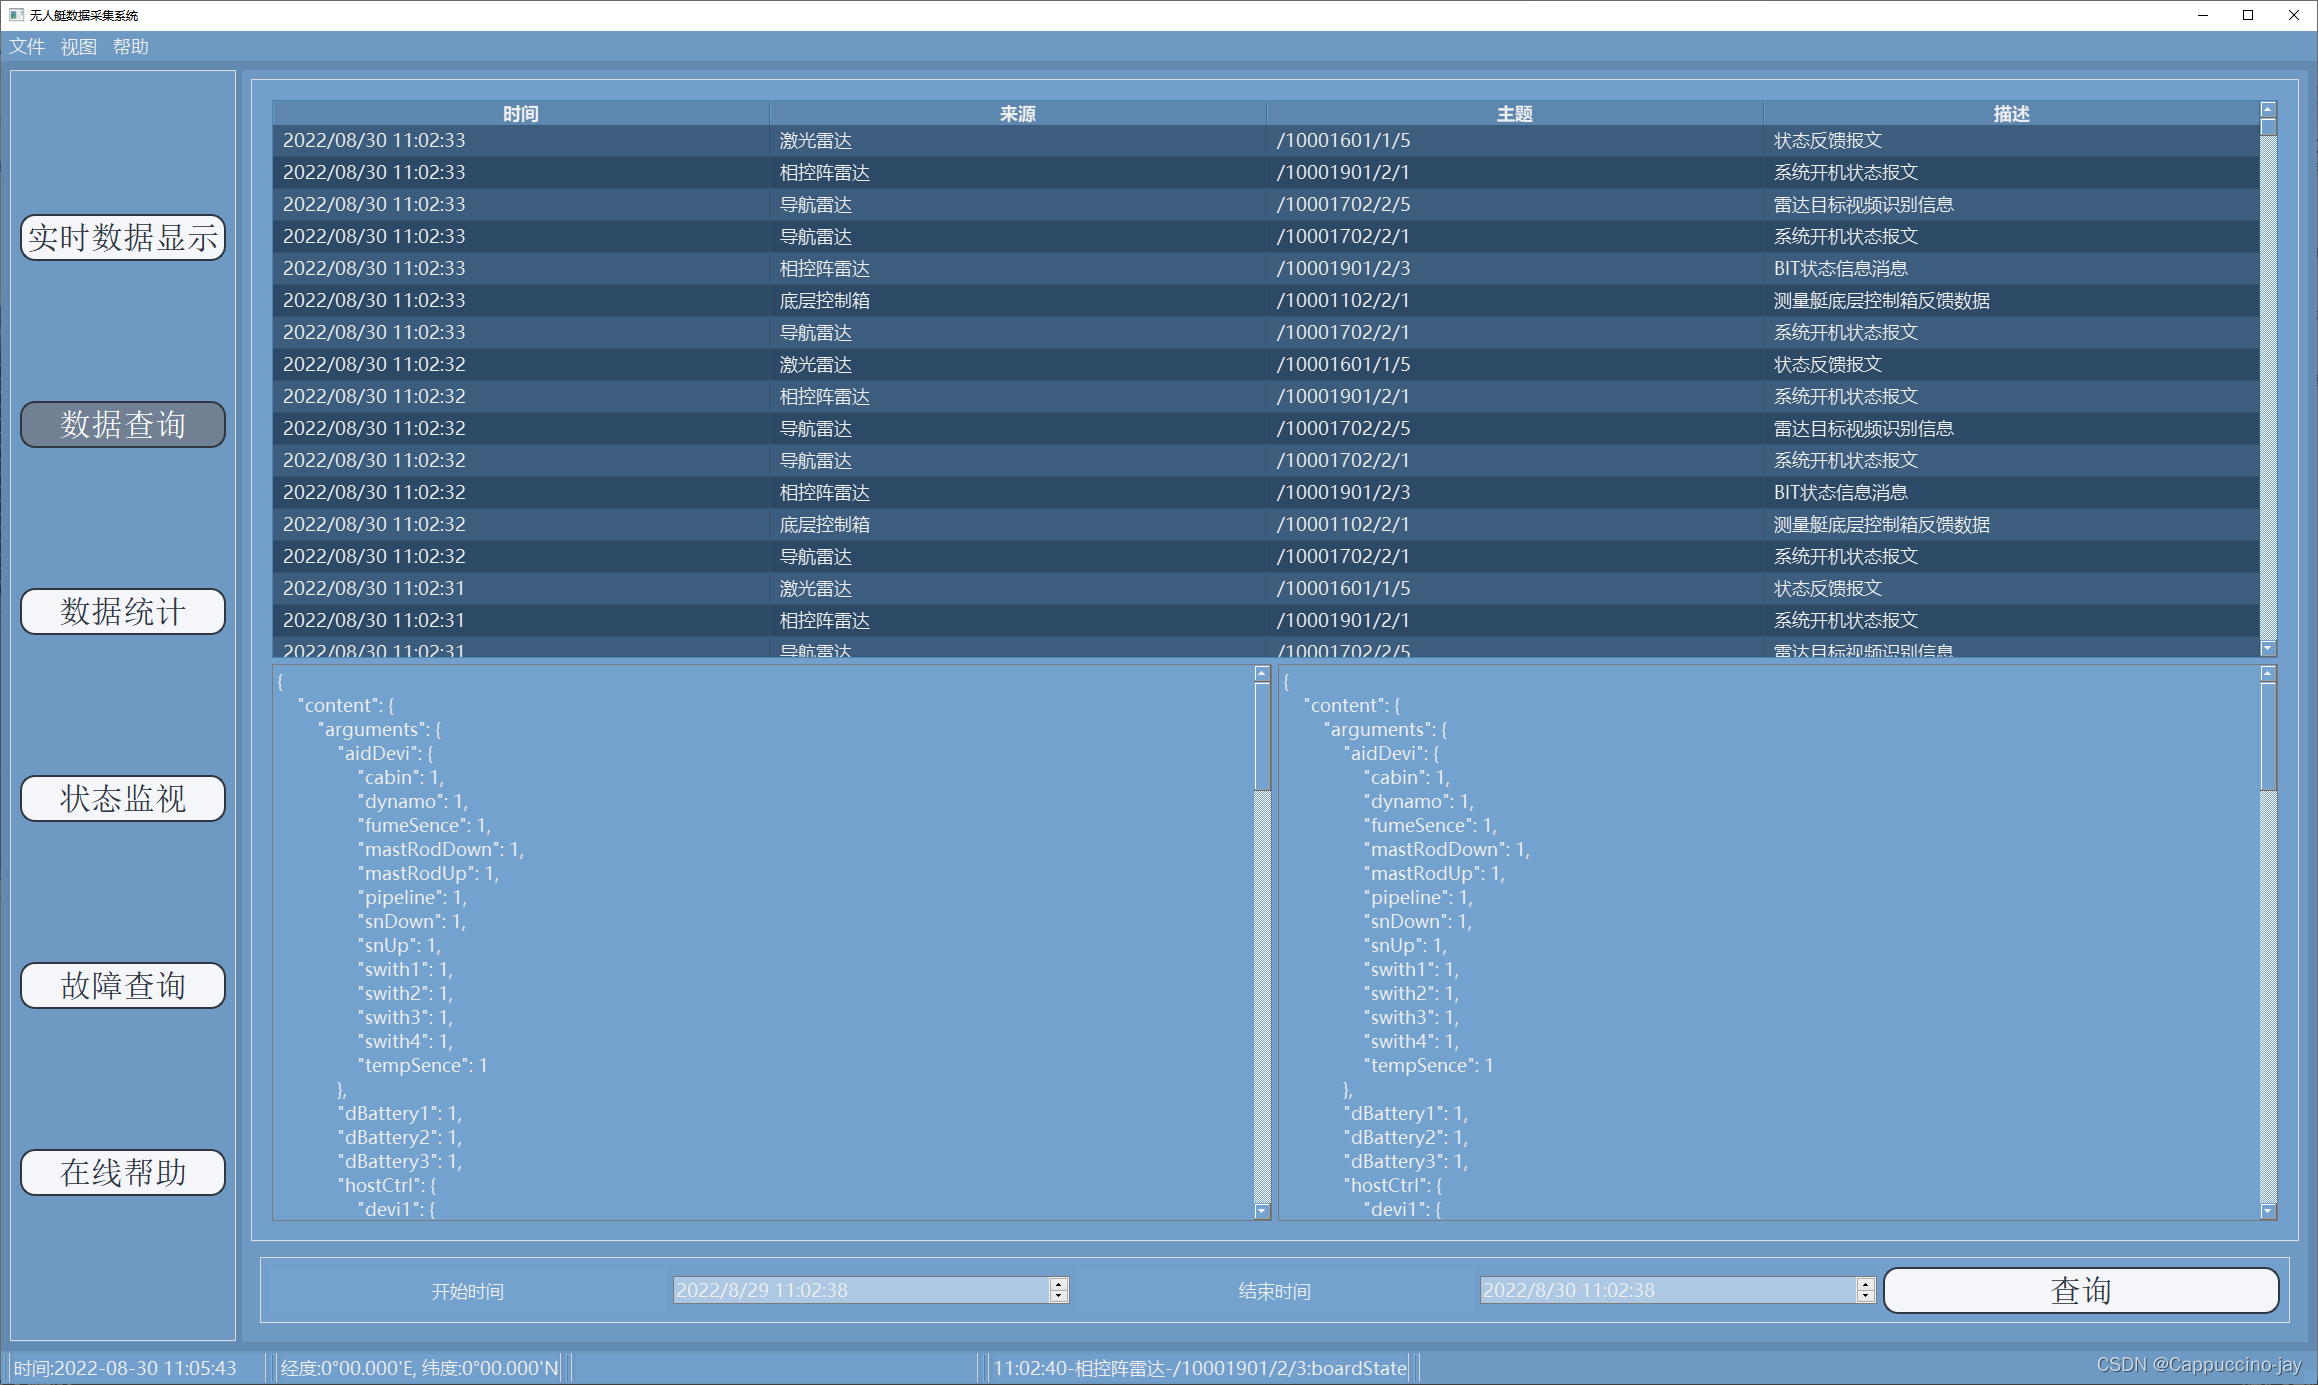Click status bar 经度/纬度 coordinates
This screenshot has width=2318, height=1385.
[420, 1368]
